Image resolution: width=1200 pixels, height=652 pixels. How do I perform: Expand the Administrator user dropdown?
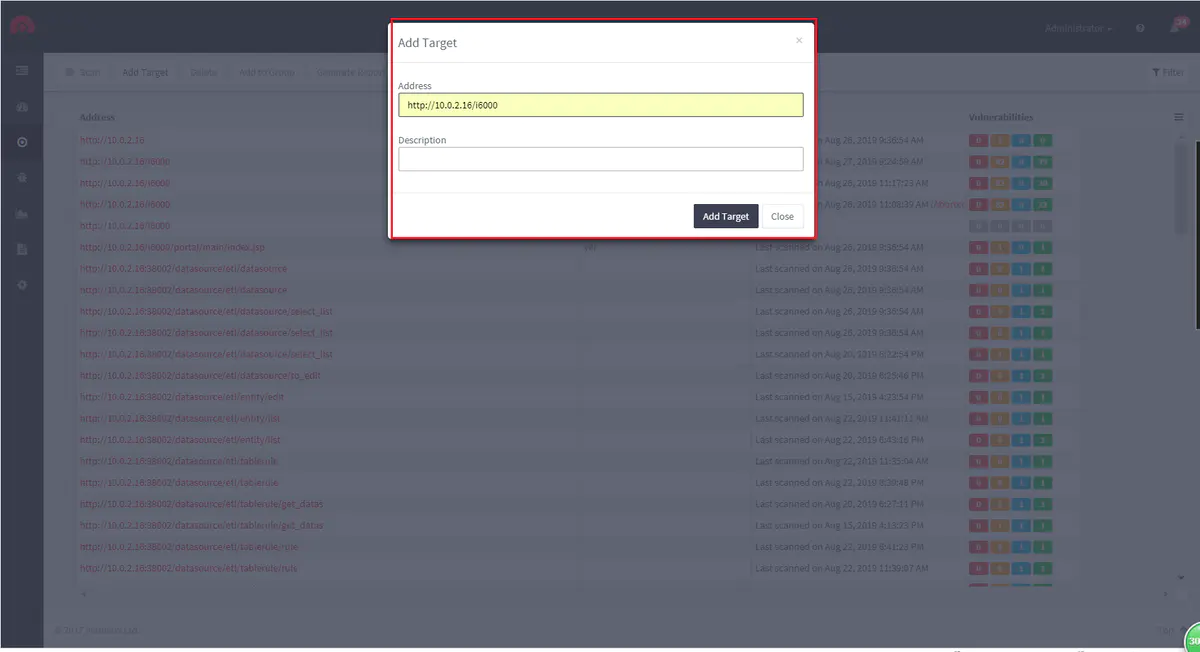click(x=1078, y=29)
